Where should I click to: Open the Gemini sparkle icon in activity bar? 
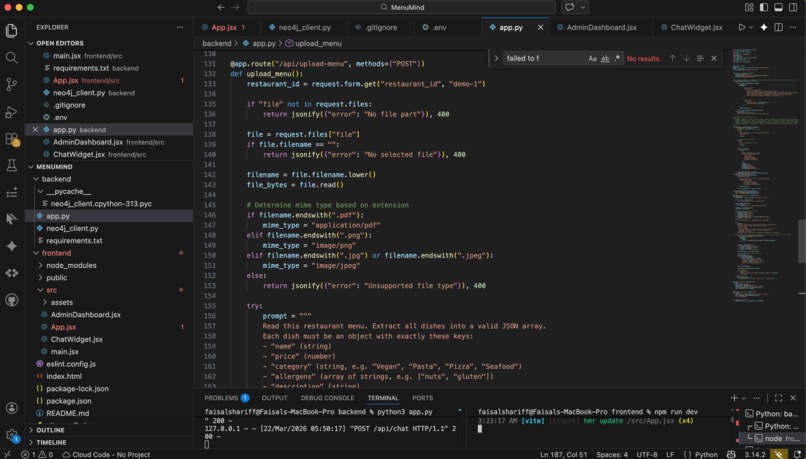click(11, 246)
